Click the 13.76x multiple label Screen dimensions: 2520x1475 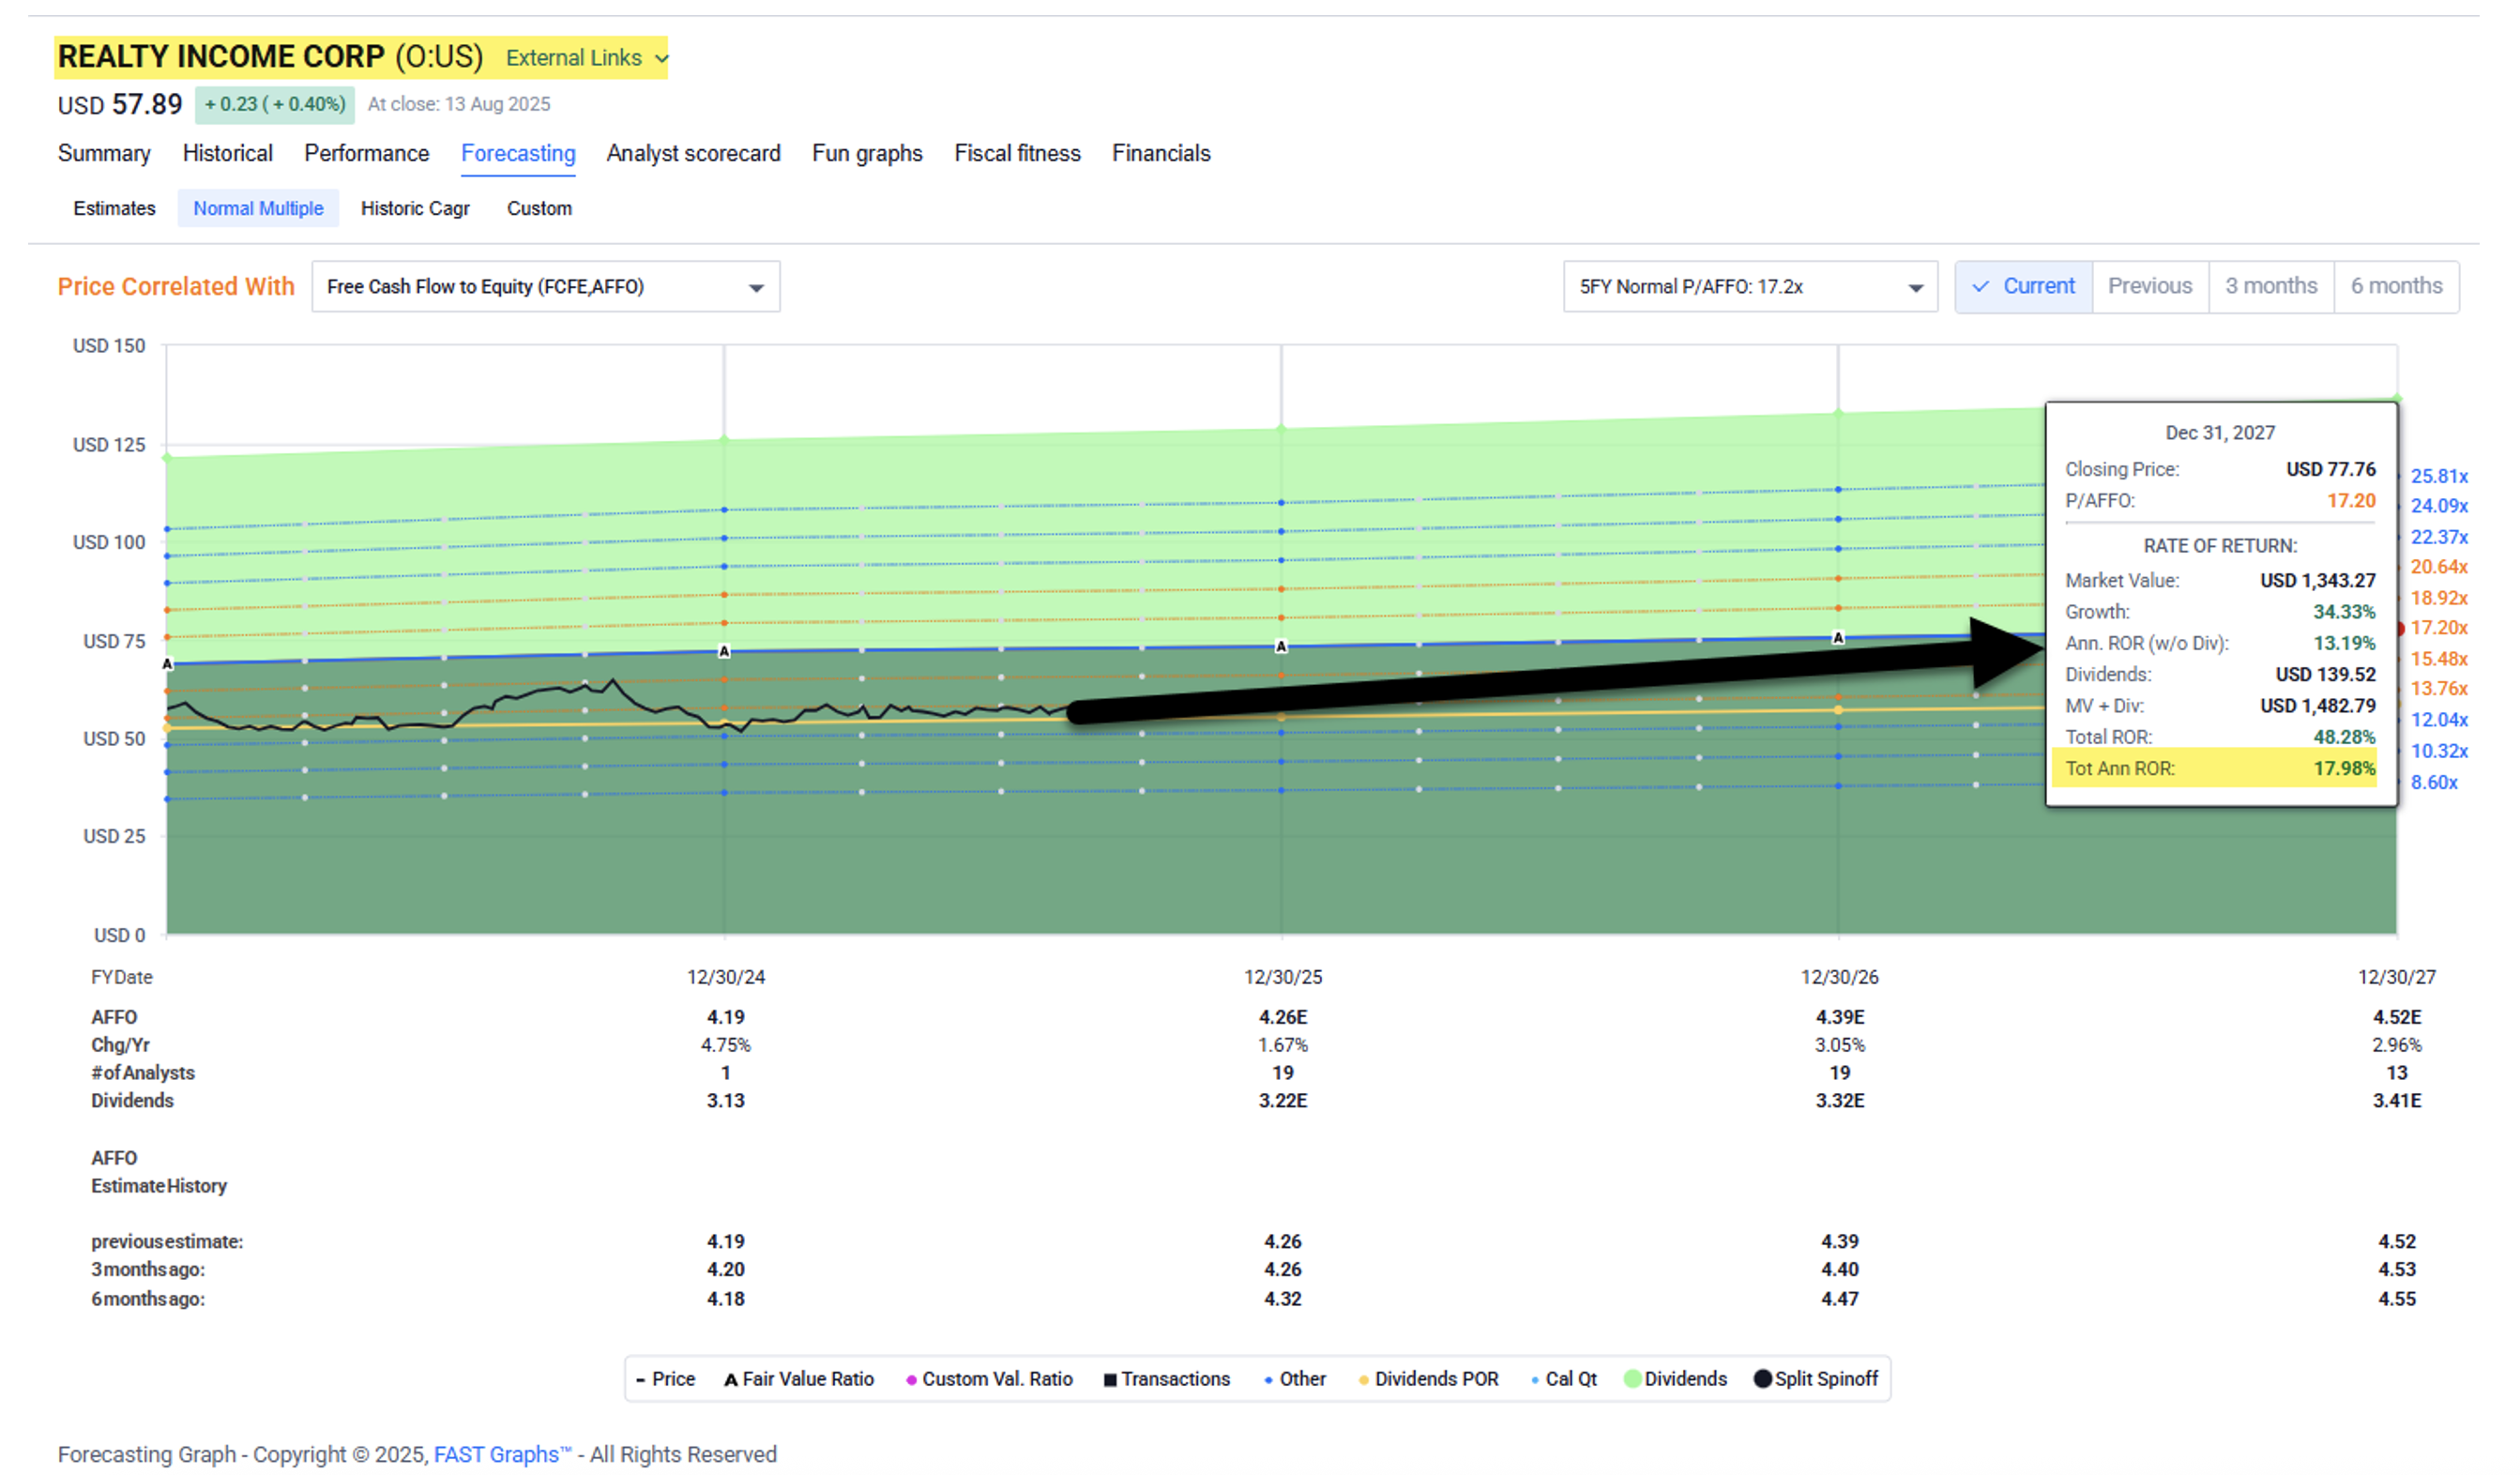click(2439, 689)
